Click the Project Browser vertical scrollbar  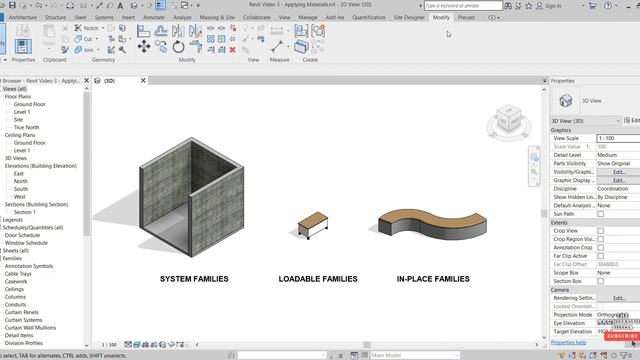coord(87,163)
